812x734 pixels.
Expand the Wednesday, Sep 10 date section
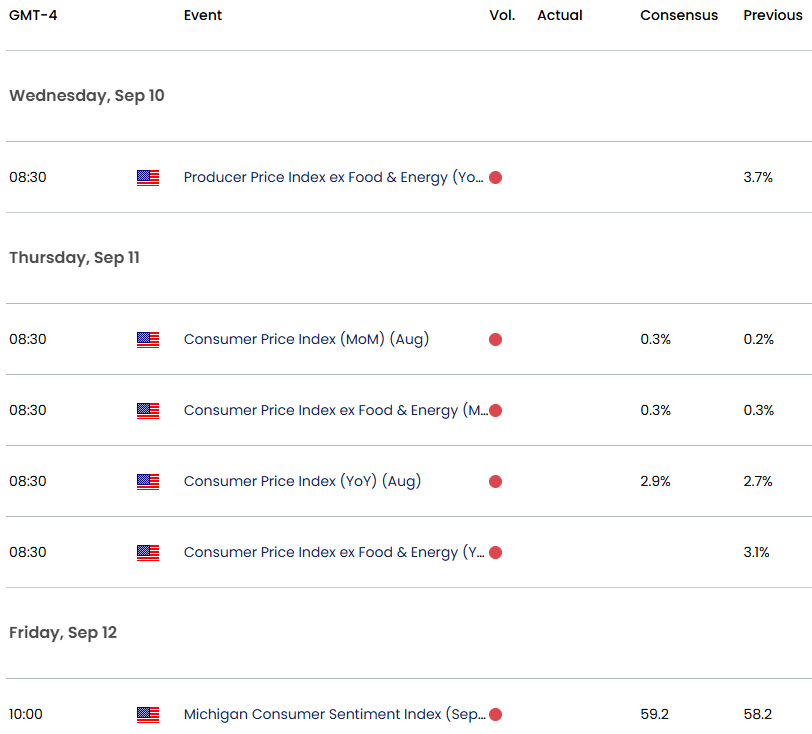87,96
